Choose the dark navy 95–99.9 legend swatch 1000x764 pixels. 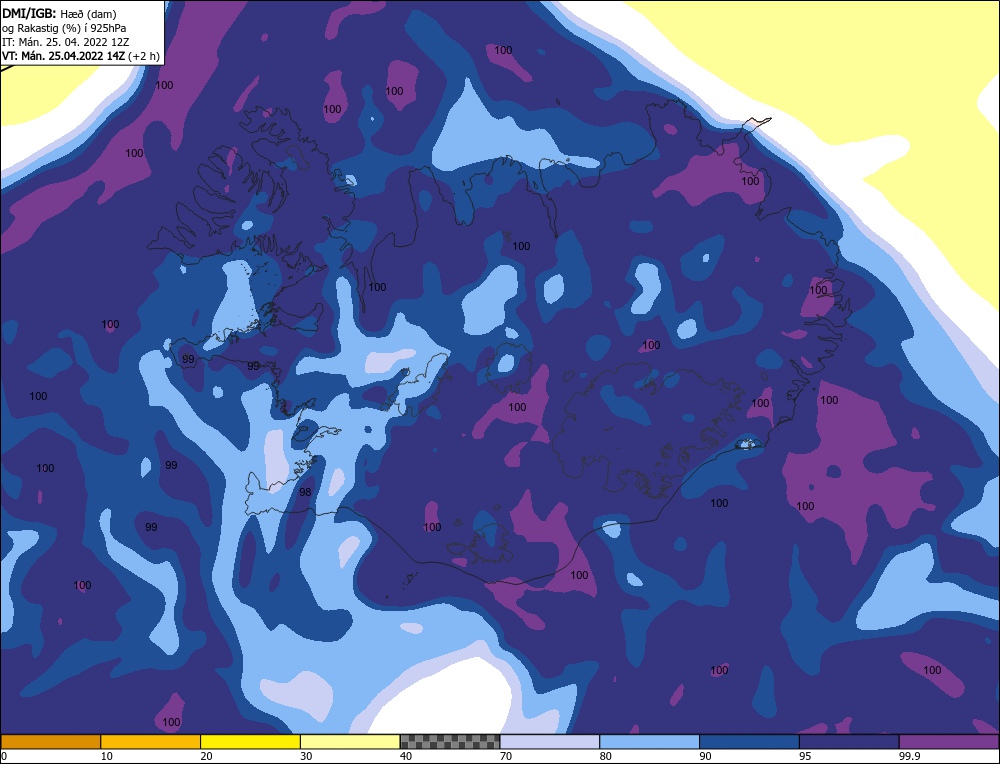coord(849,741)
